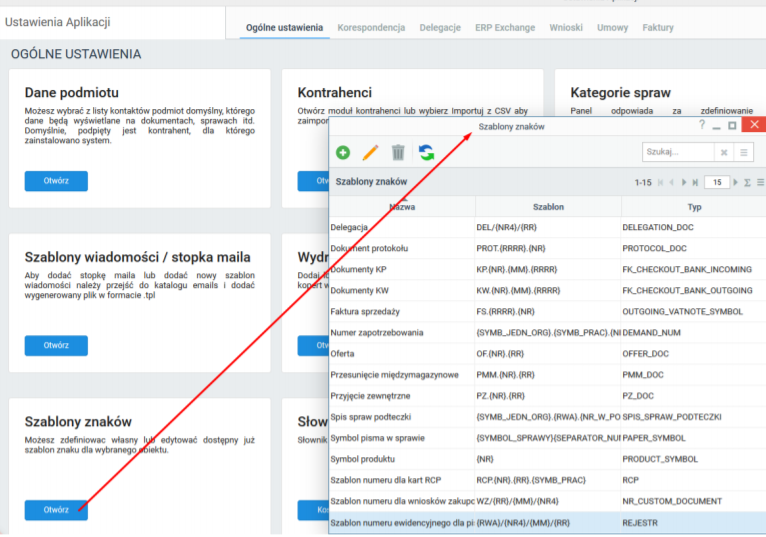Click Otwórz under Szablony wiadomości / stopka maila
The image size is (766, 537).
(x=56, y=345)
